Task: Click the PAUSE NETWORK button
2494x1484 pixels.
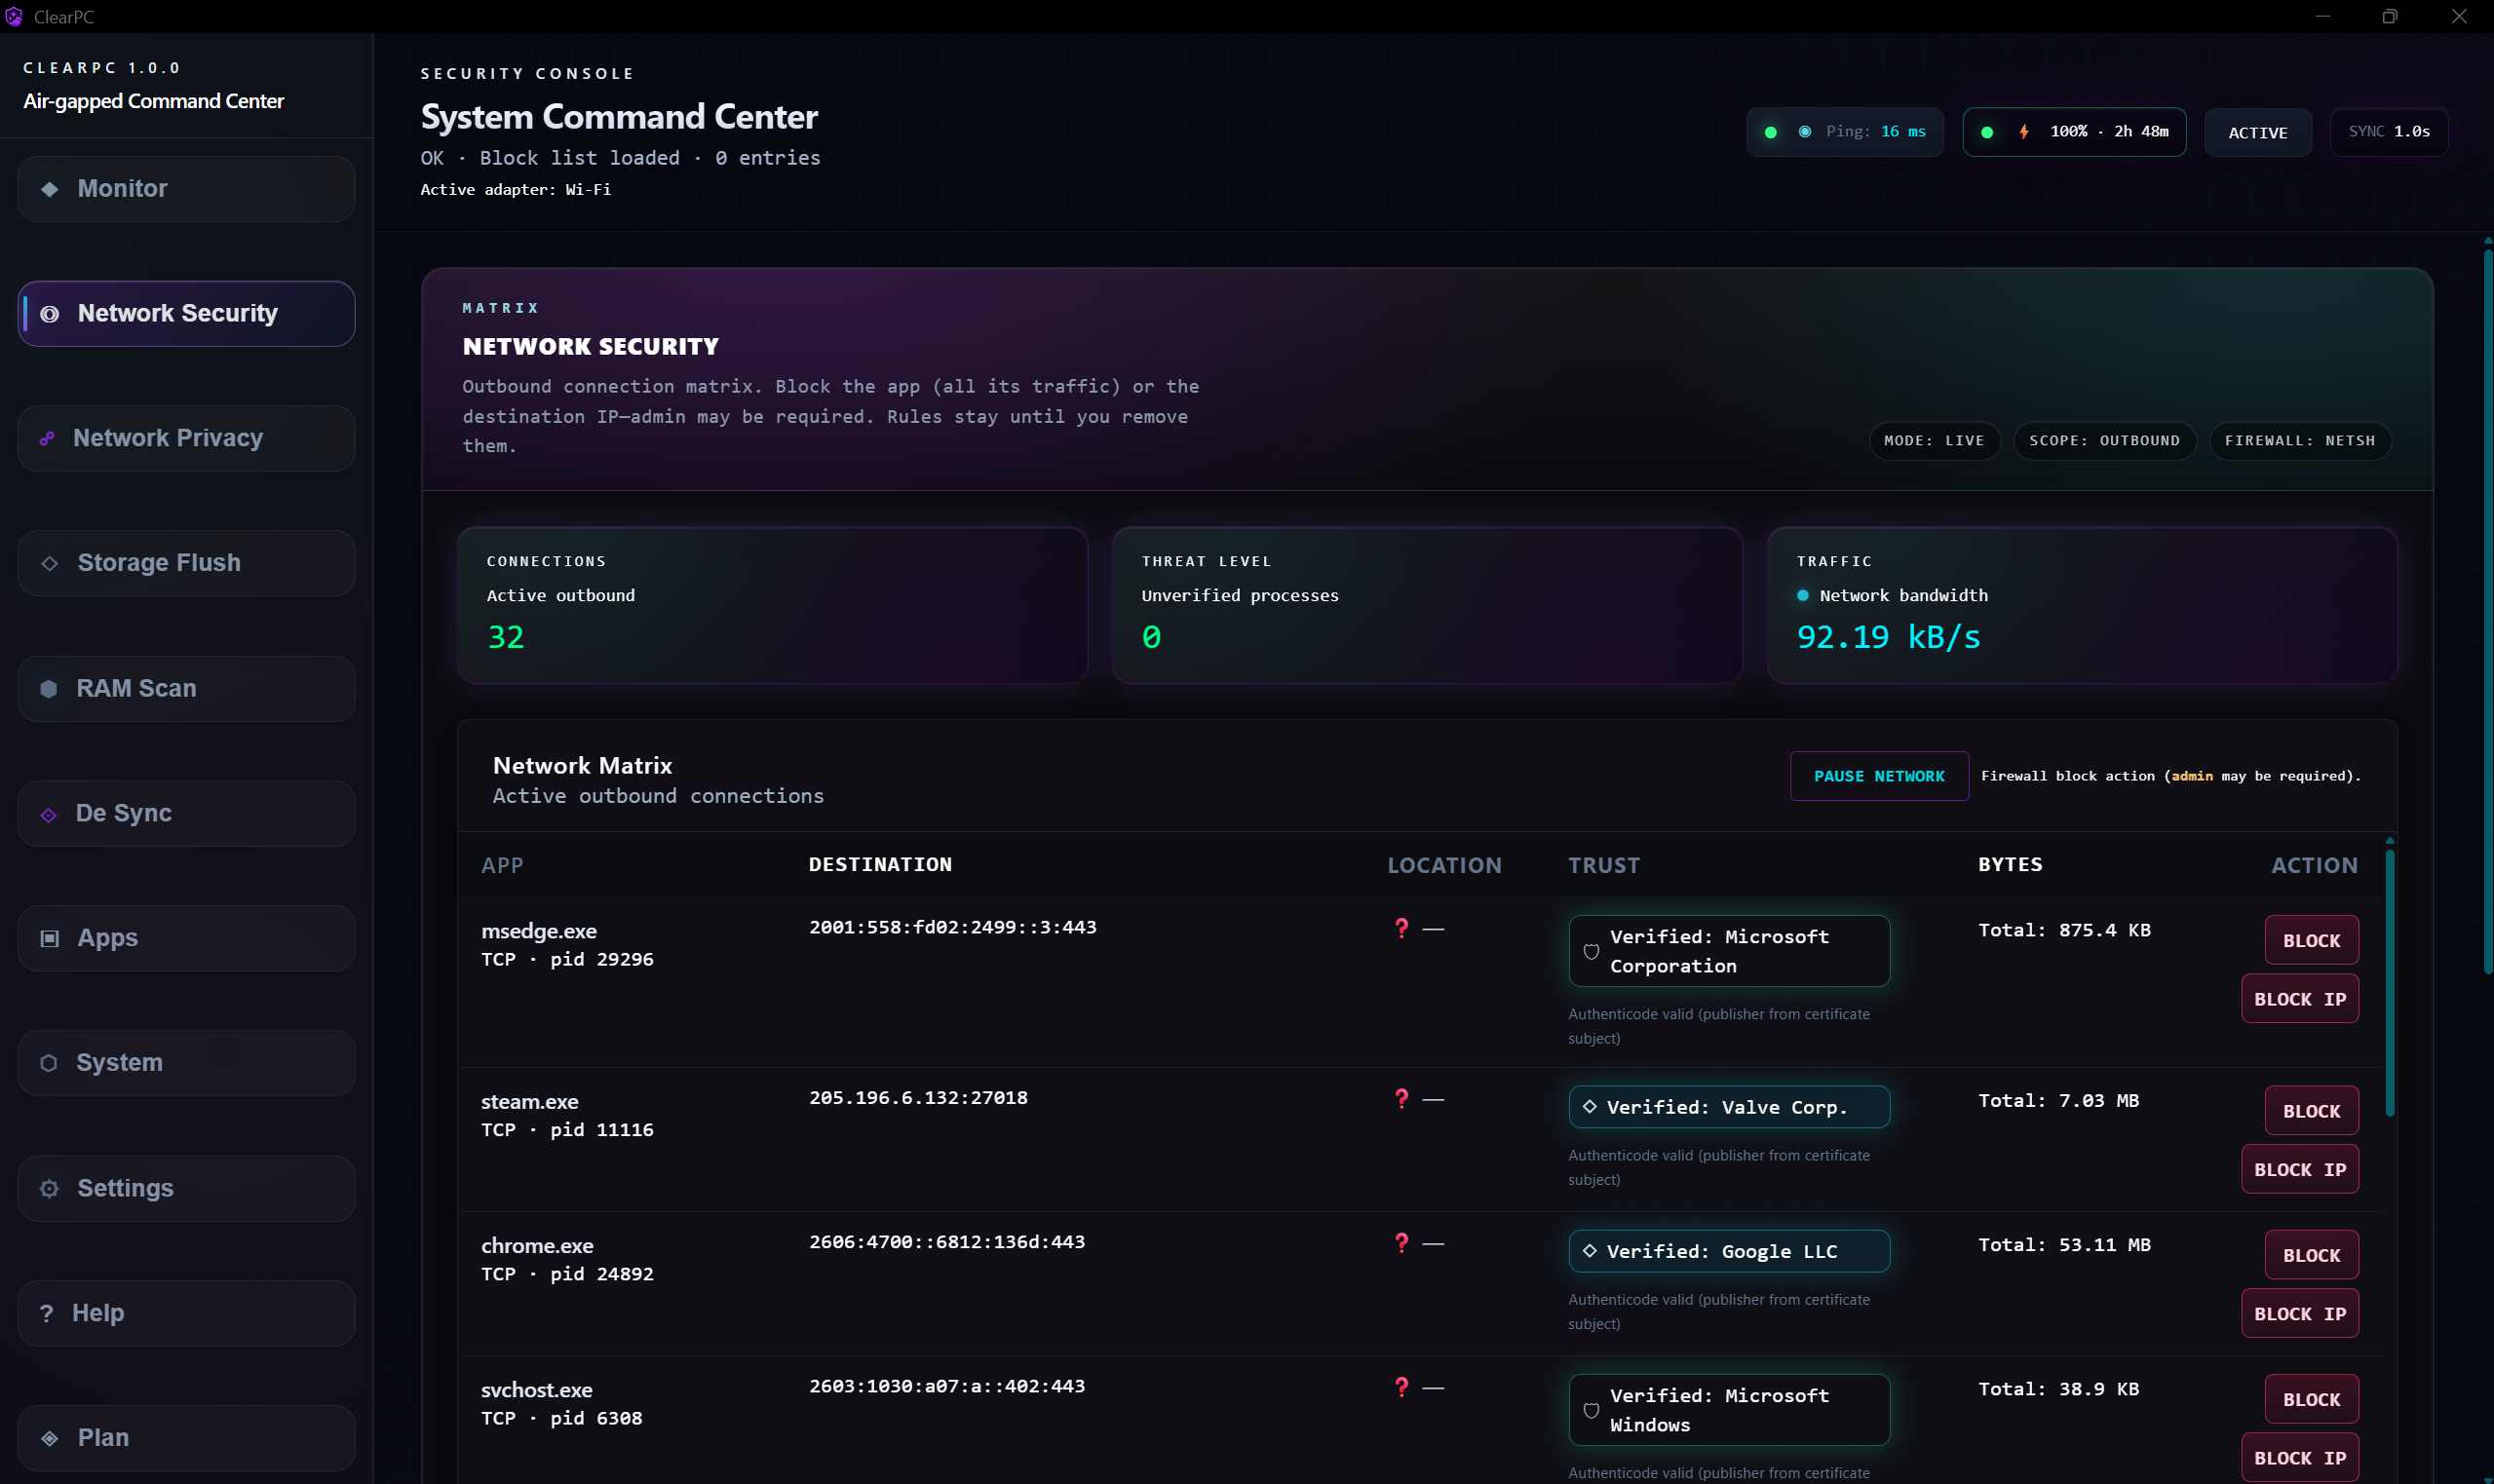Action: click(x=1879, y=776)
